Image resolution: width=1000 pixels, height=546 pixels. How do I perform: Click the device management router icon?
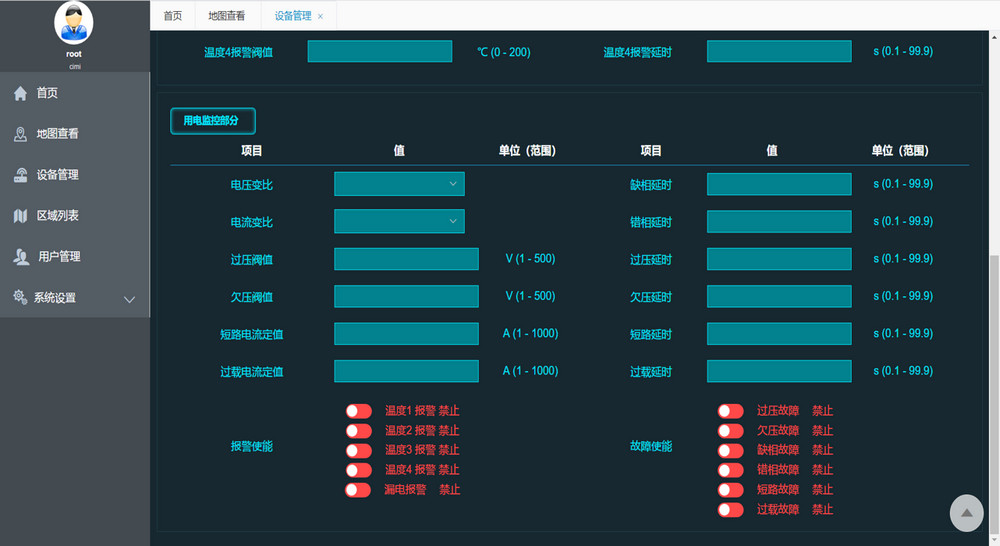tap(20, 175)
